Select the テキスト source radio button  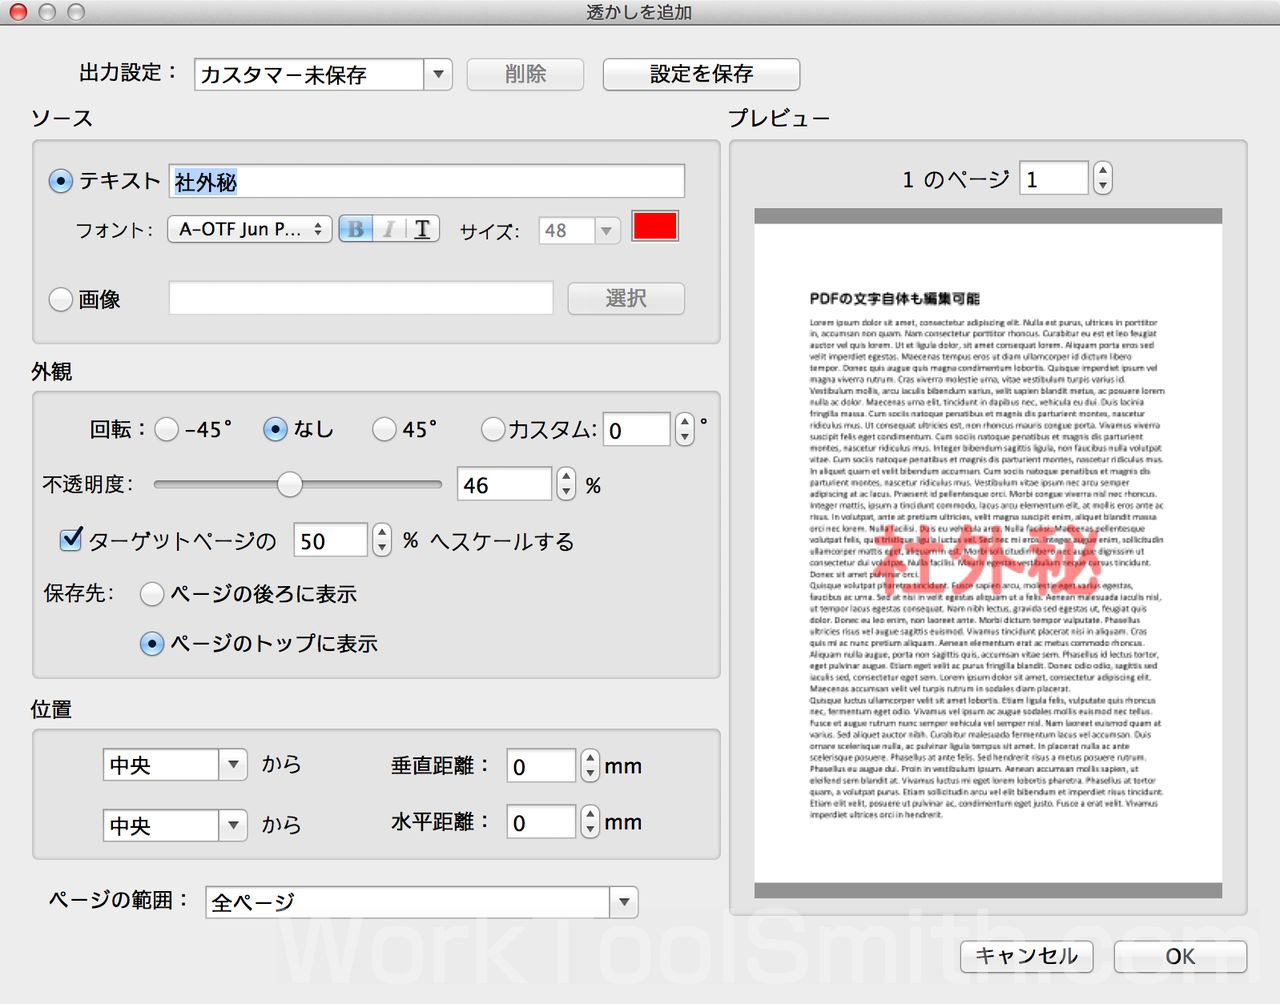[x=61, y=181]
